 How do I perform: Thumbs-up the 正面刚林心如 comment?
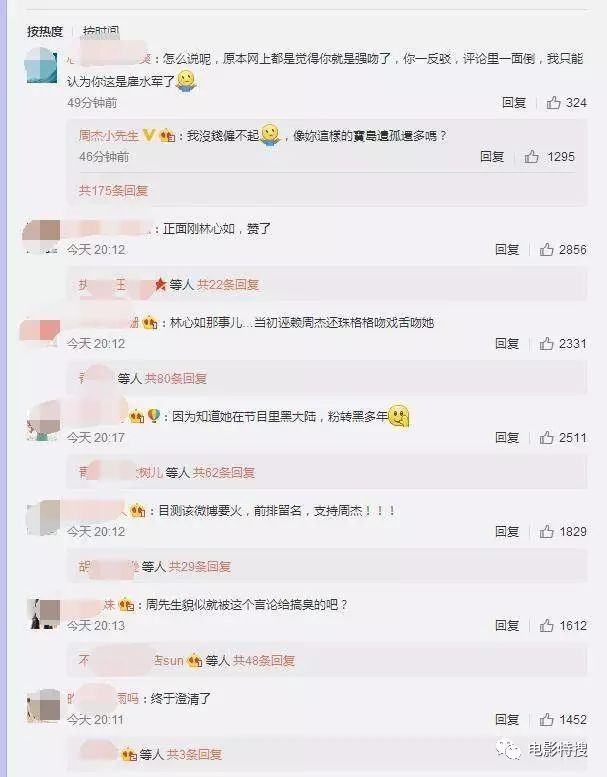(x=547, y=249)
